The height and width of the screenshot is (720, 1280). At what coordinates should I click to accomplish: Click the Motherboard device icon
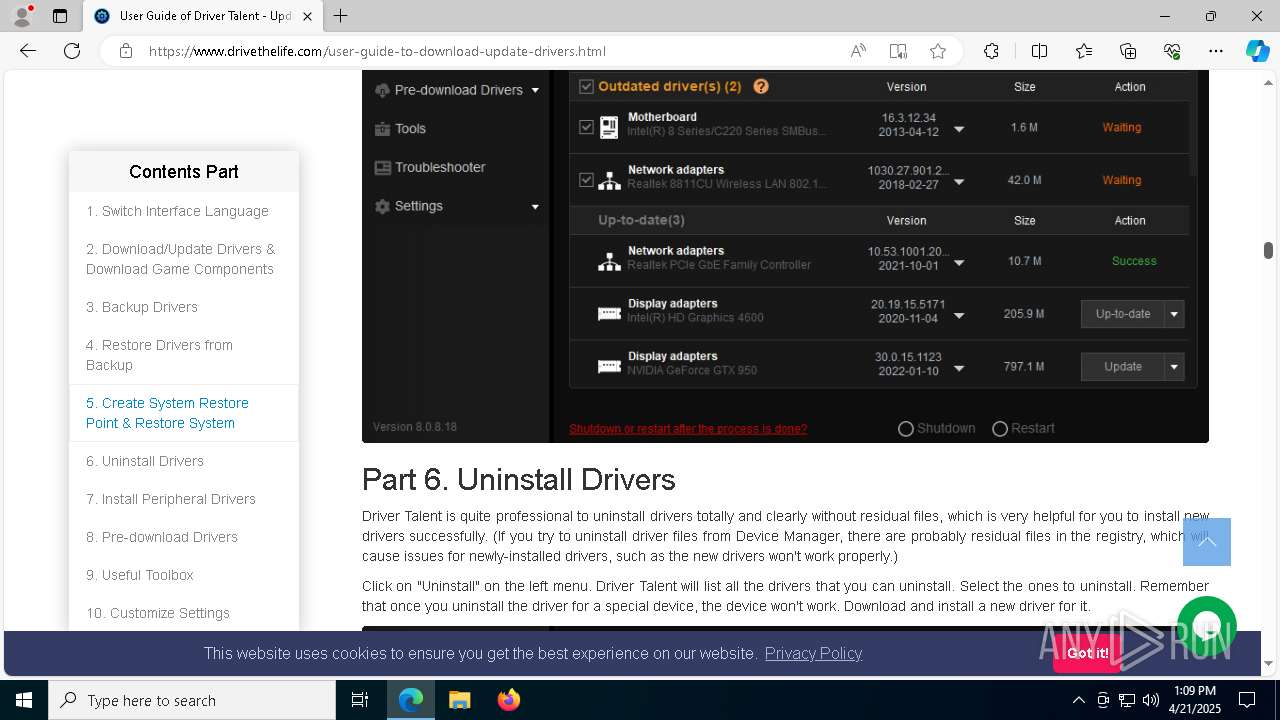point(609,127)
